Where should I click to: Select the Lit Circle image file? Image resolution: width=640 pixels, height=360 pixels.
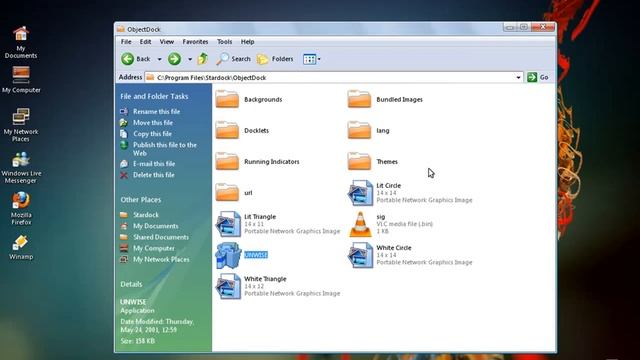click(x=360, y=193)
